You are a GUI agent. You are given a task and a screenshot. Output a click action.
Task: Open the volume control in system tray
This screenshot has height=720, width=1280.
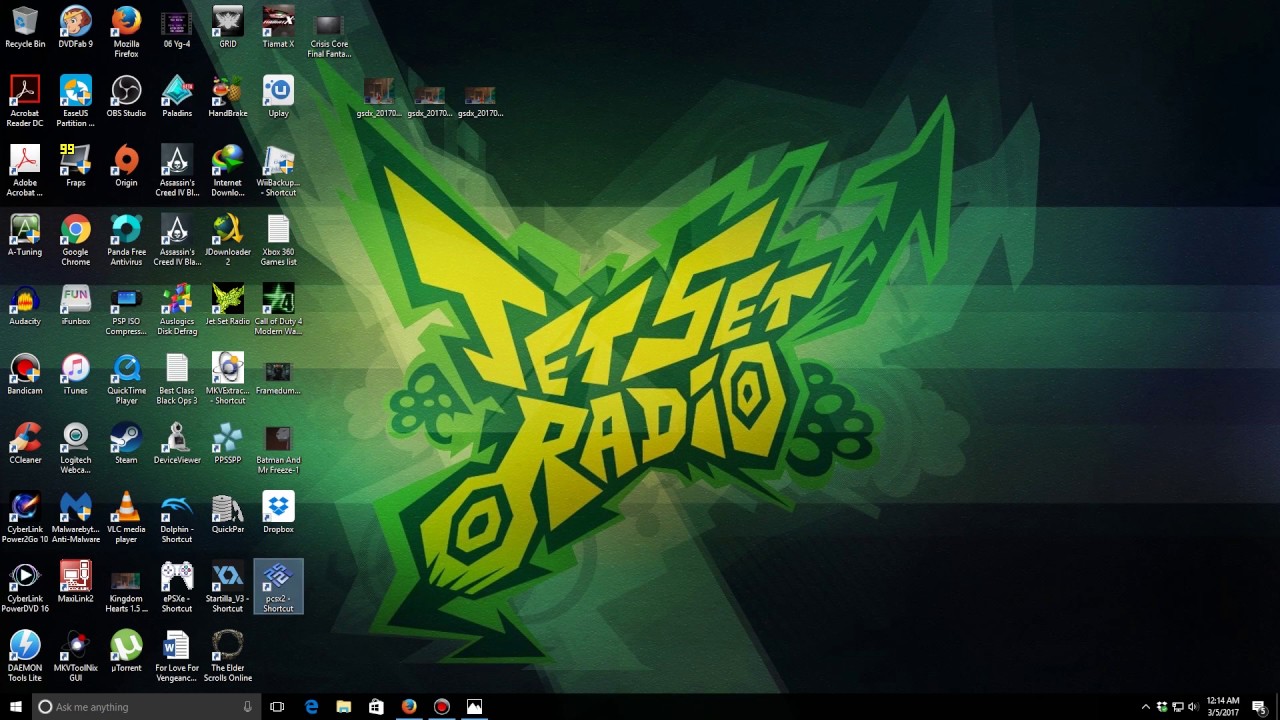coord(1192,707)
